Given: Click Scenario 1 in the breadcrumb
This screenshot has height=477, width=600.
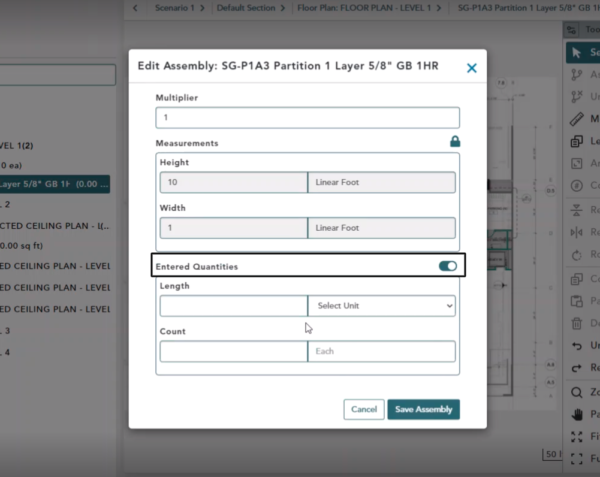Looking at the screenshot, I should [x=174, y=8].
